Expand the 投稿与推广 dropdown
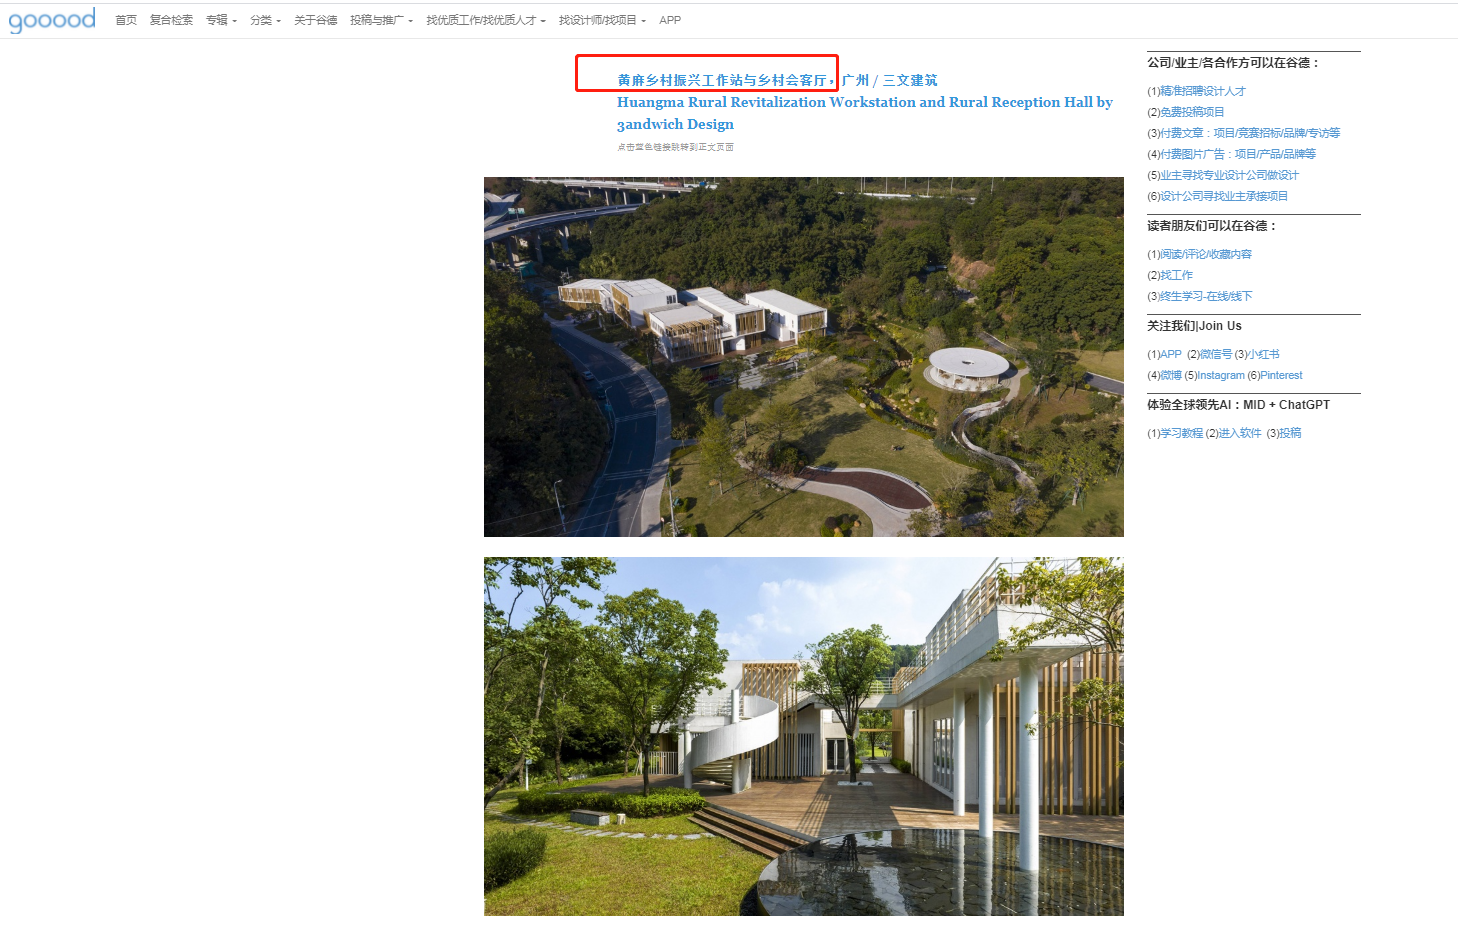The height and width of the screenshot is (937, 1458). [x=381, y=20]
